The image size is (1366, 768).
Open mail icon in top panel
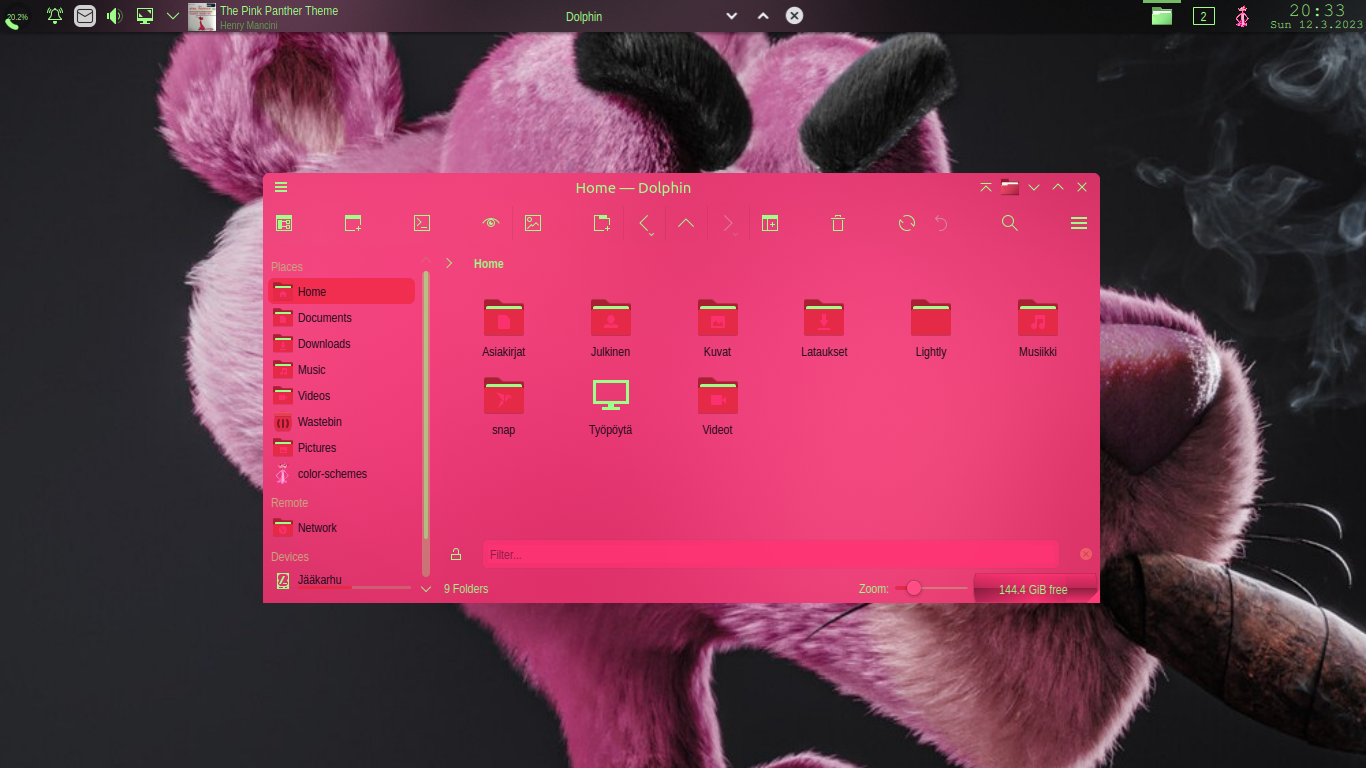pyautogui.click(x=85, y=16)
